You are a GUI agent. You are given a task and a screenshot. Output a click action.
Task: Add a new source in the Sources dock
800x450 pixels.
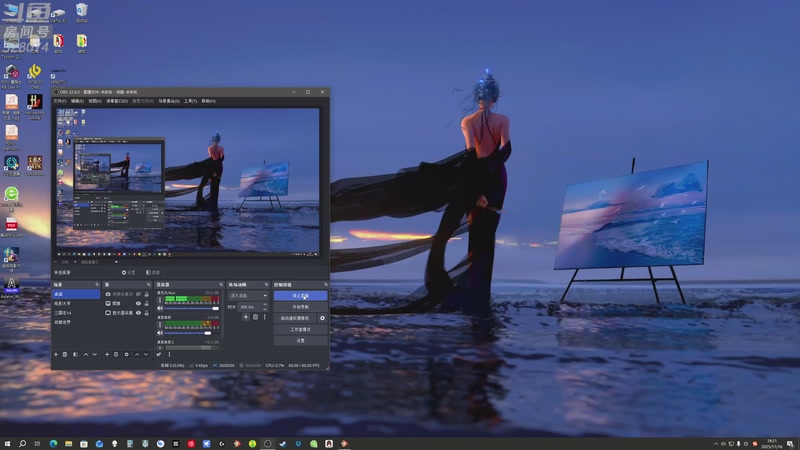(107, 354)
